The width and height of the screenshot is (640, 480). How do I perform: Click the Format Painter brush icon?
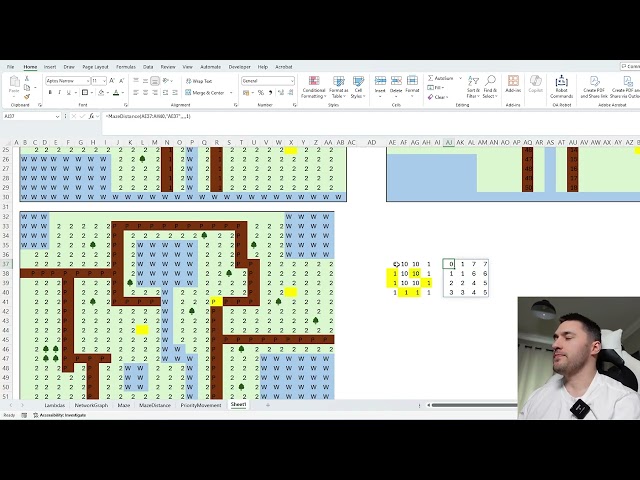27,97
